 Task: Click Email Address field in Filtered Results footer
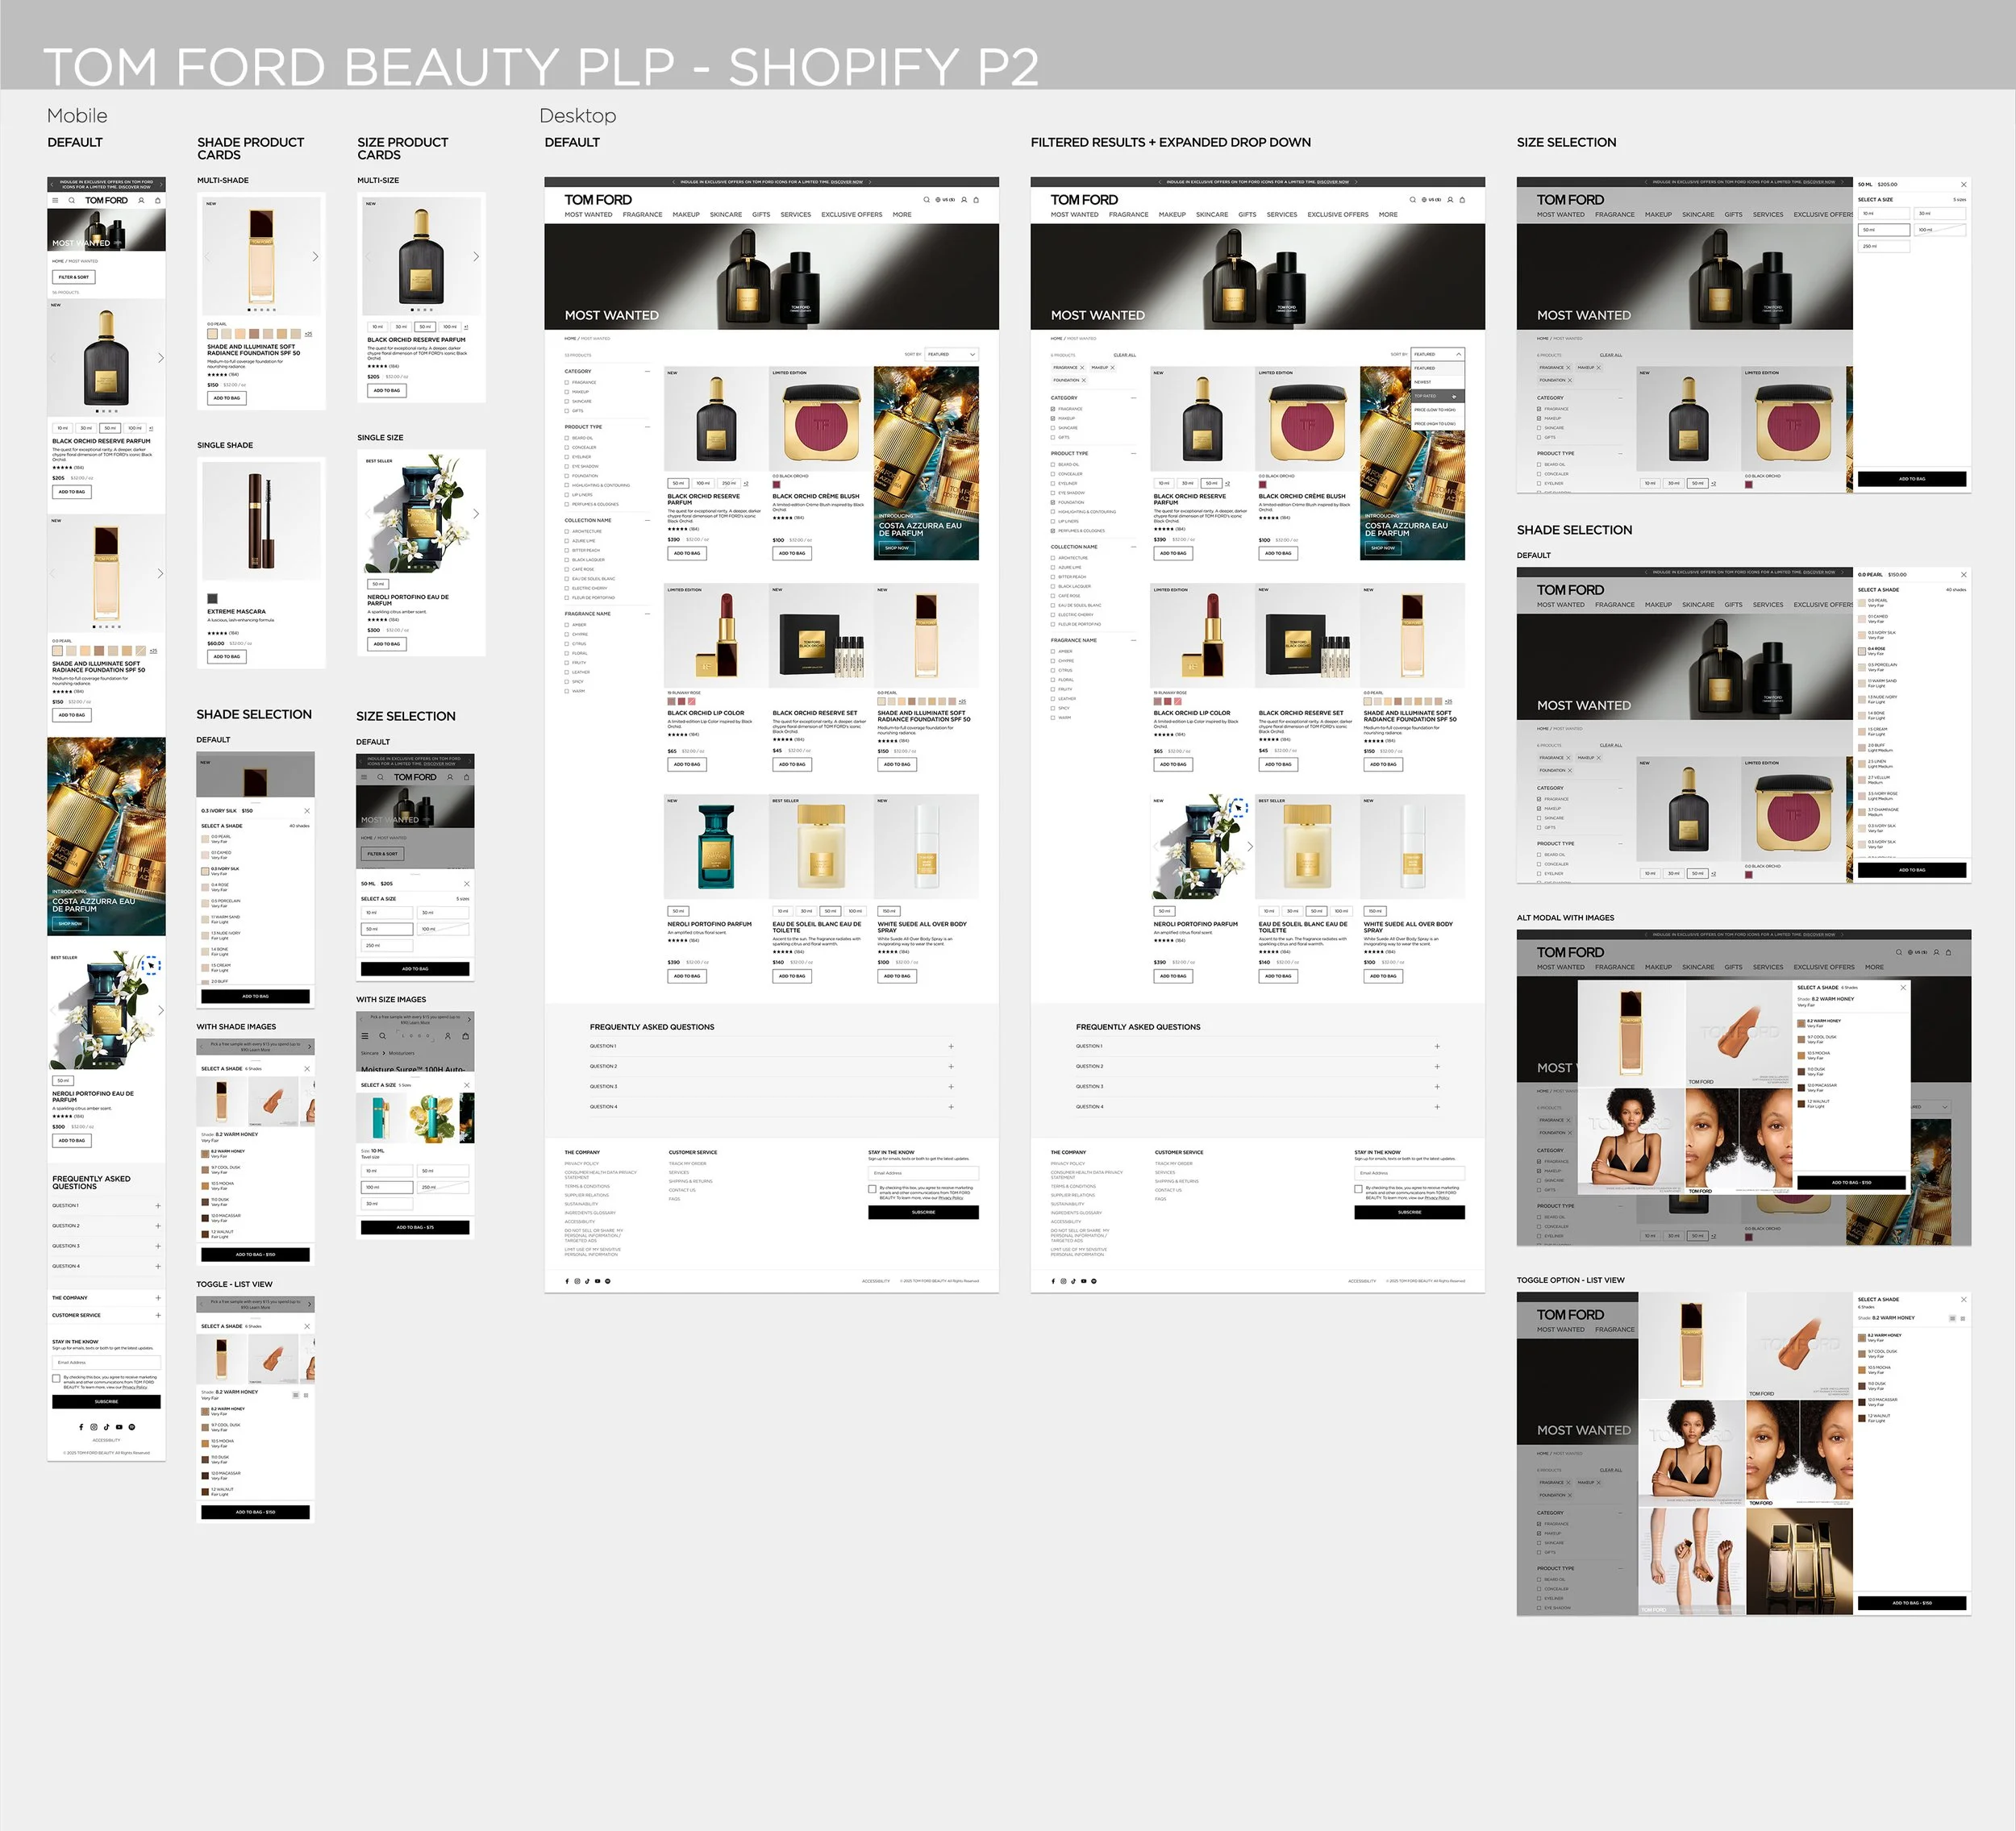pyautogui.click(x=1409, y=1172)
